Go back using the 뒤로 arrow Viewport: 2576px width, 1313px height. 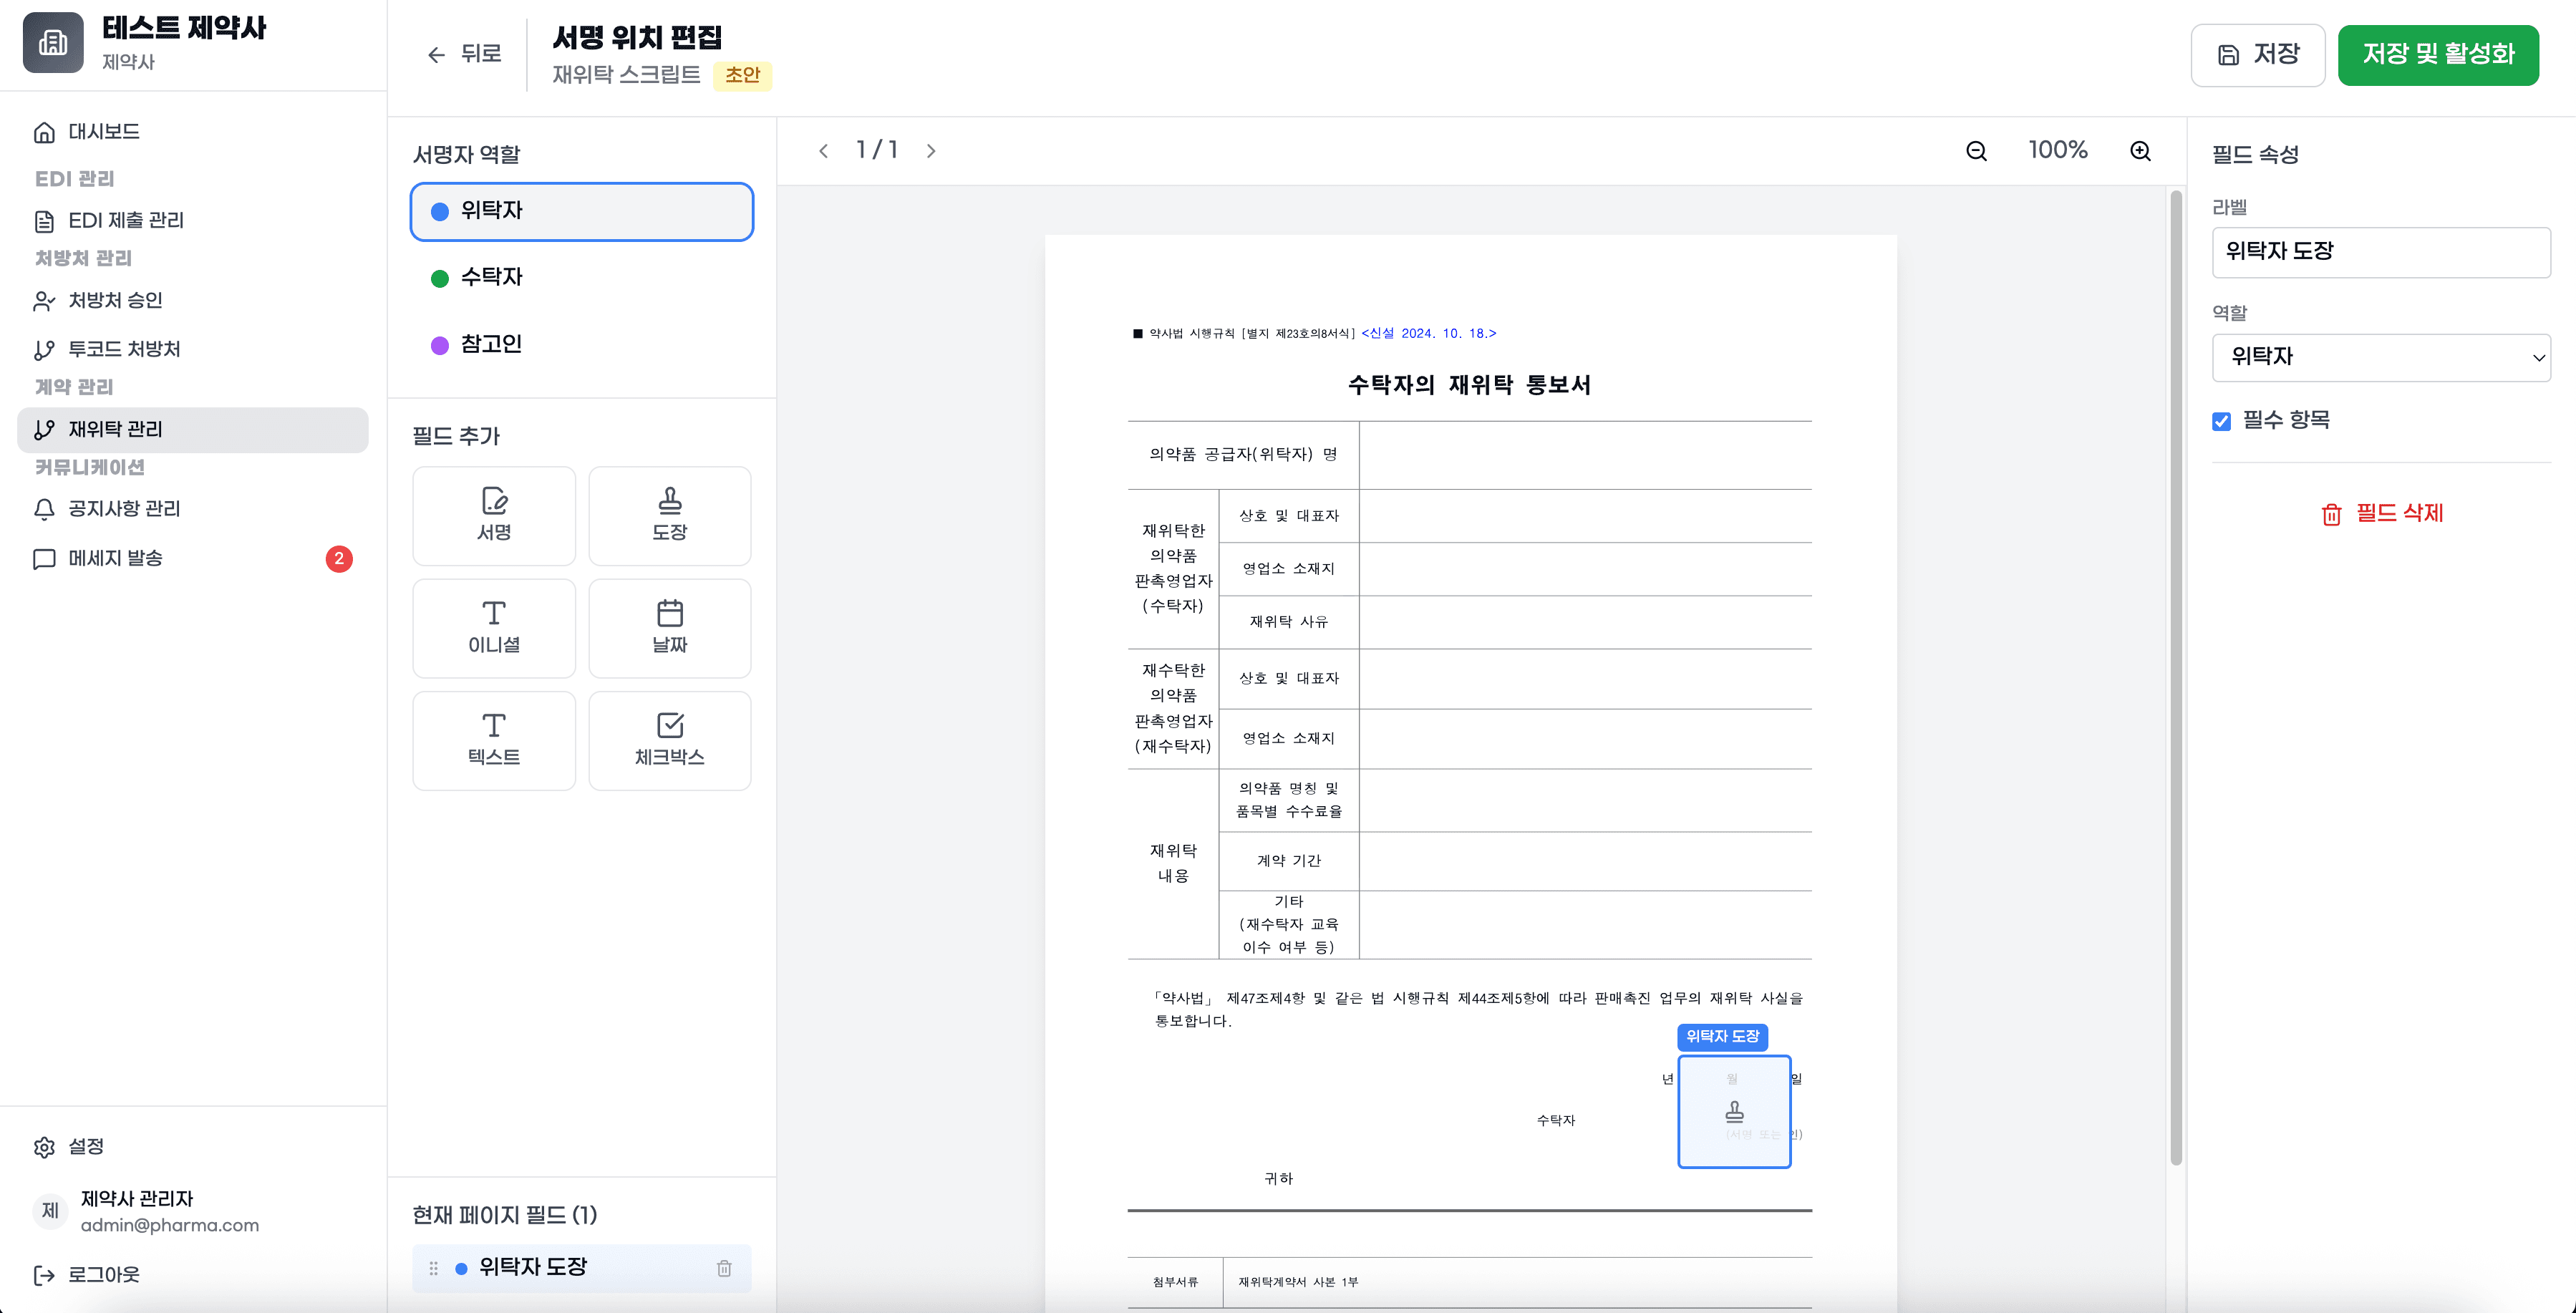pyautogui.click(x=437, y=55)
